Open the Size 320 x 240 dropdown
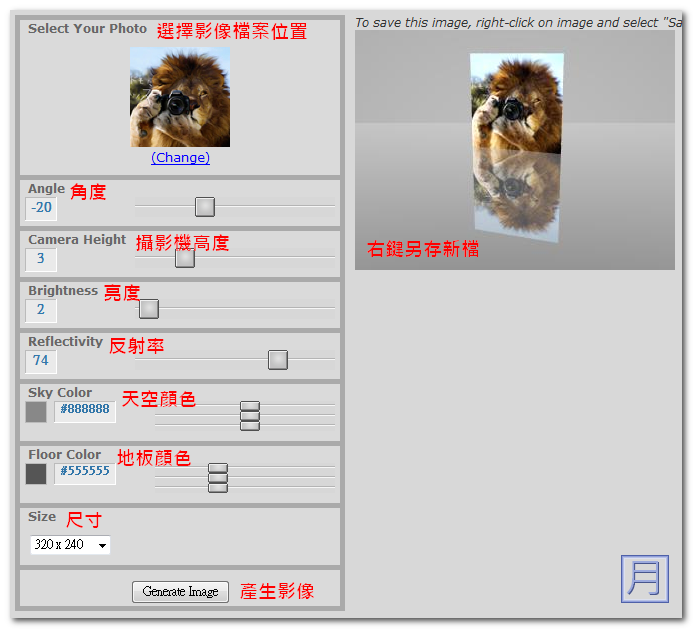 pyautogui.click(x=70, y=545)
